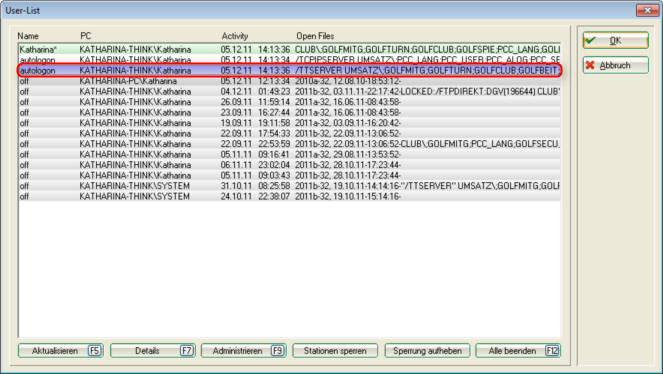Screen dimensions: 663x374
Task: Select off row for KATHARINA-PC\Katharina
Action: click(290, 81)
